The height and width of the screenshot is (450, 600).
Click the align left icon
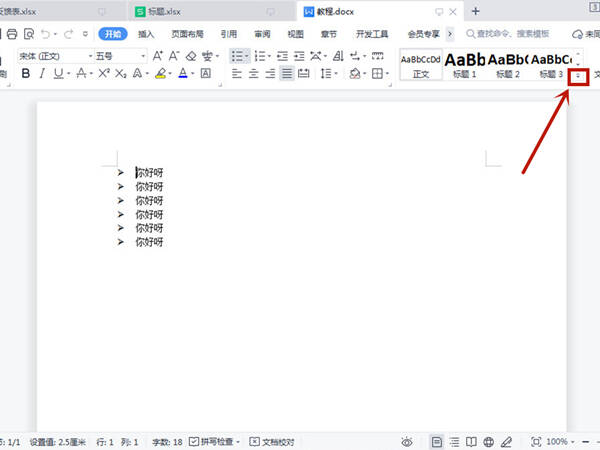pos(237,73)
